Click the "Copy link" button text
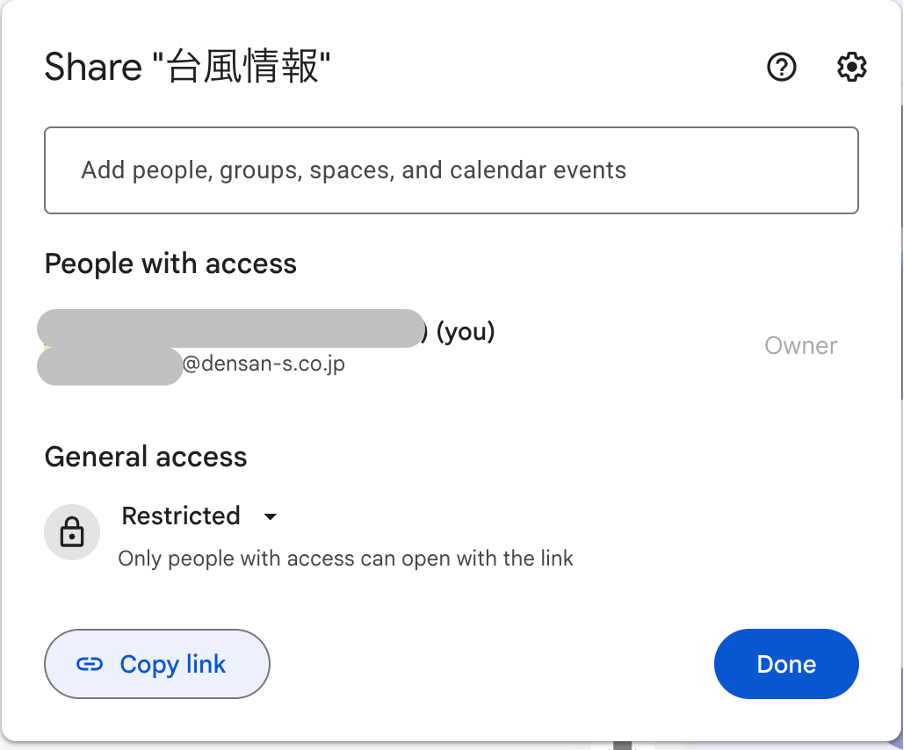This screenshot has width=904, height=750. click(173, 664)
